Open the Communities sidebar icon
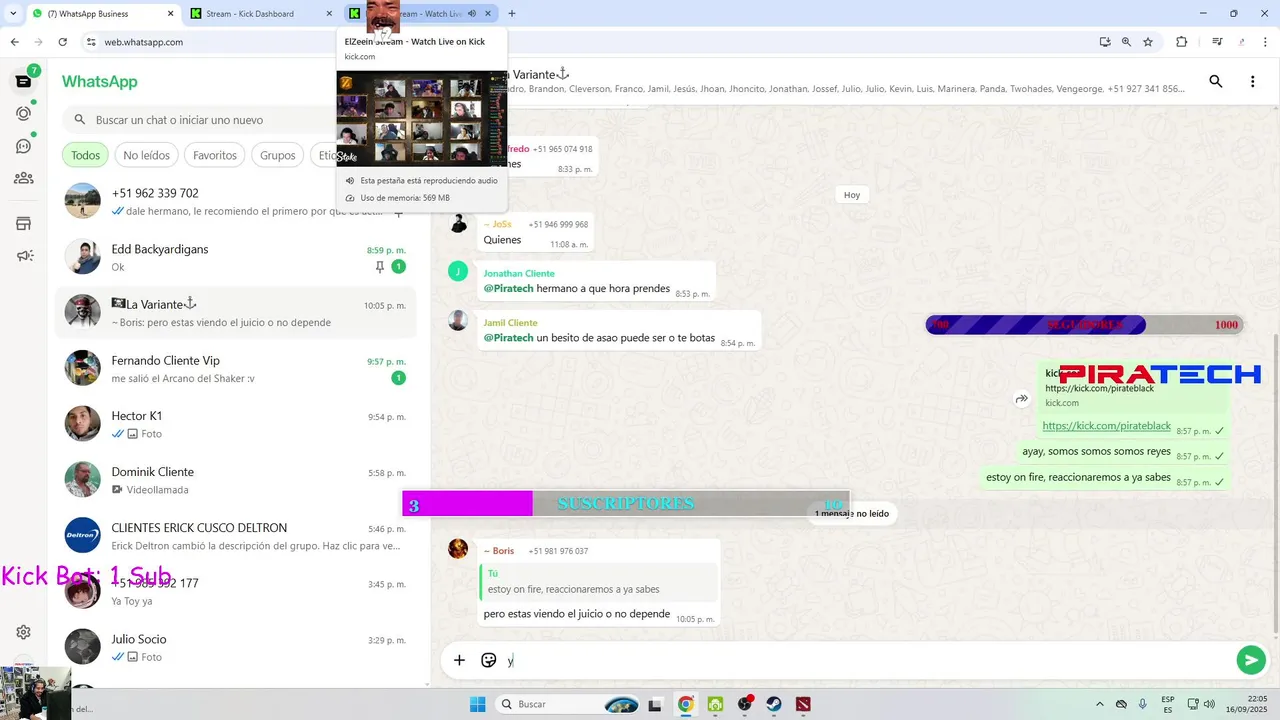The height and width of the screenshot is (720, 1280). click(23, 178)
